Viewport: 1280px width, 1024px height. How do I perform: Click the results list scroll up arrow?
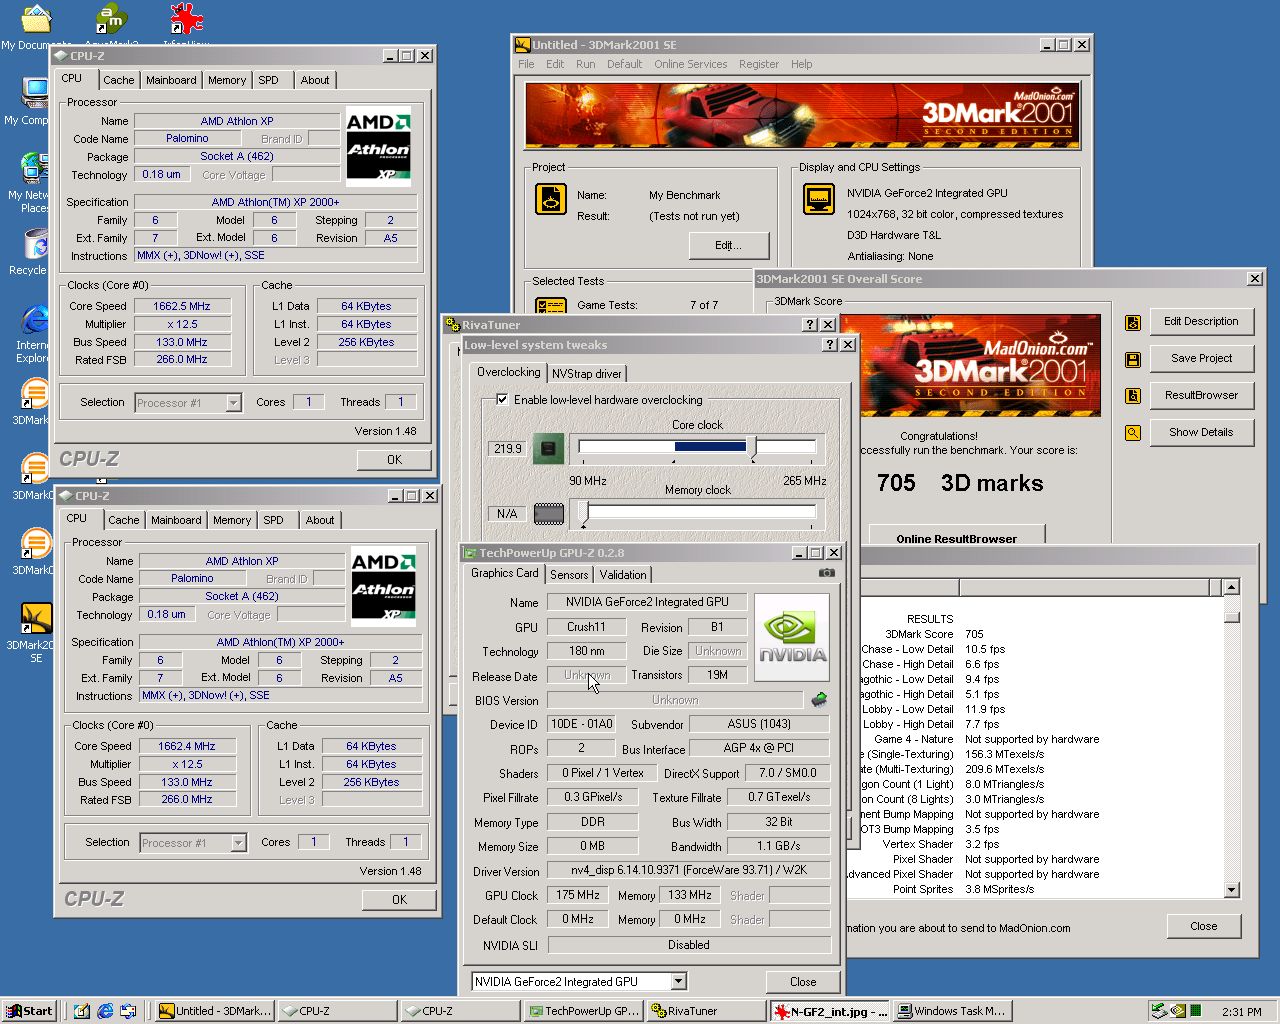coord(1231,587)
